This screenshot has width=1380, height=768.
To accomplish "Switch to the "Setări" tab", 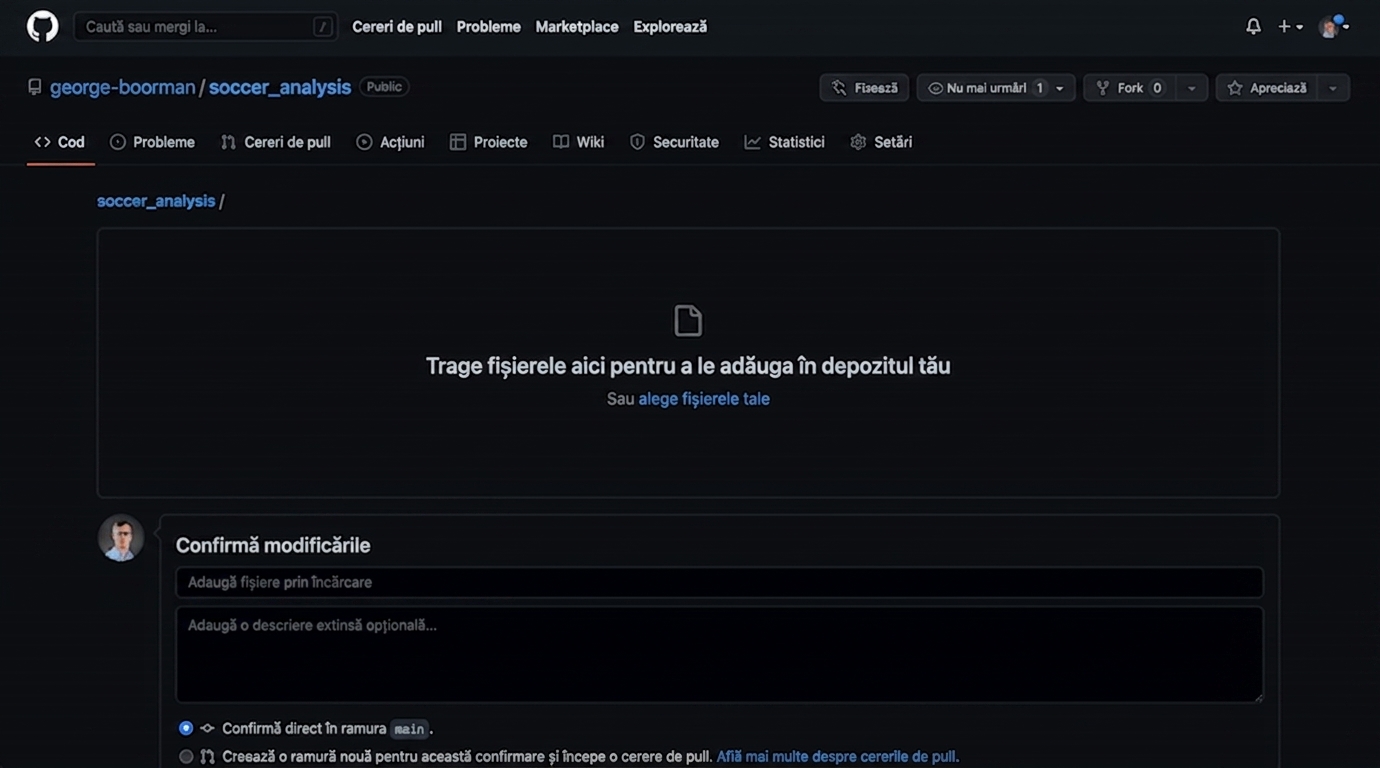I will coord(881,142).
